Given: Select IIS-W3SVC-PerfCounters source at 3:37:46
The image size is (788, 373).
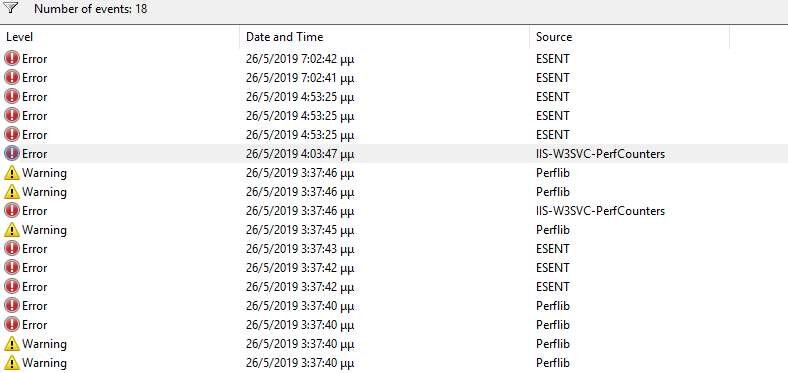Looking at the screenshot, I should click(x=601, y=211).
